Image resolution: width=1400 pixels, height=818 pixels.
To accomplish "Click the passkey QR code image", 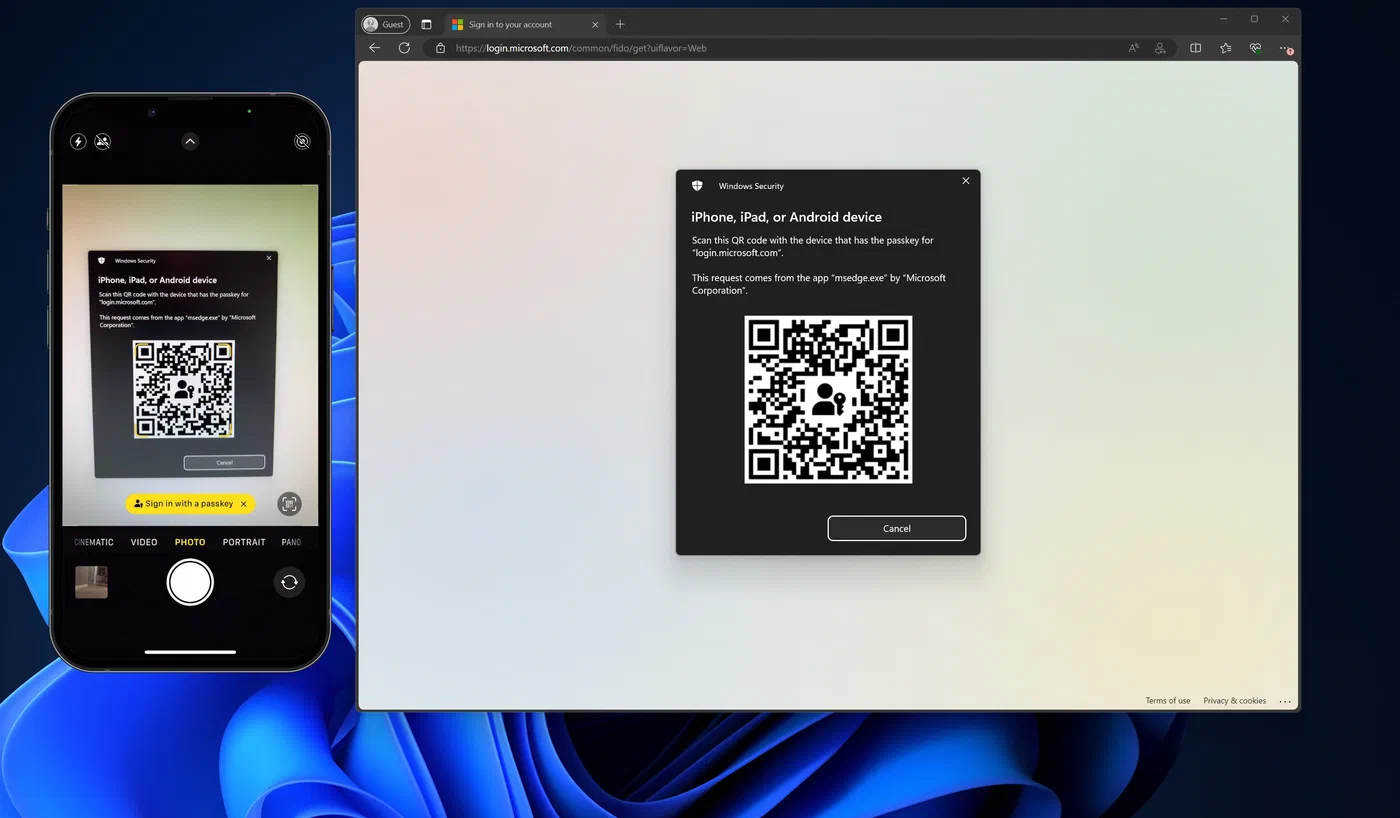I will click(x=828, y=399).
